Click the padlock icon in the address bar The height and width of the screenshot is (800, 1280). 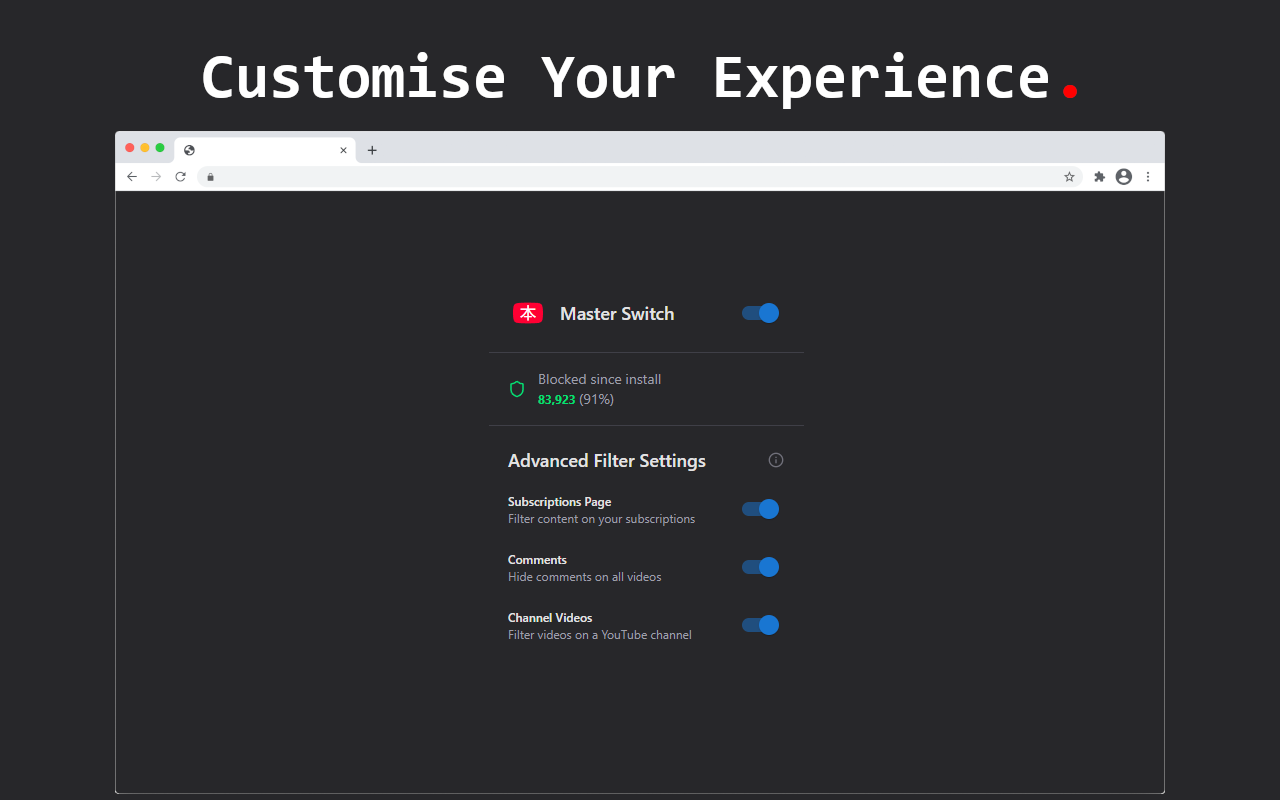(x=210, y=176)
